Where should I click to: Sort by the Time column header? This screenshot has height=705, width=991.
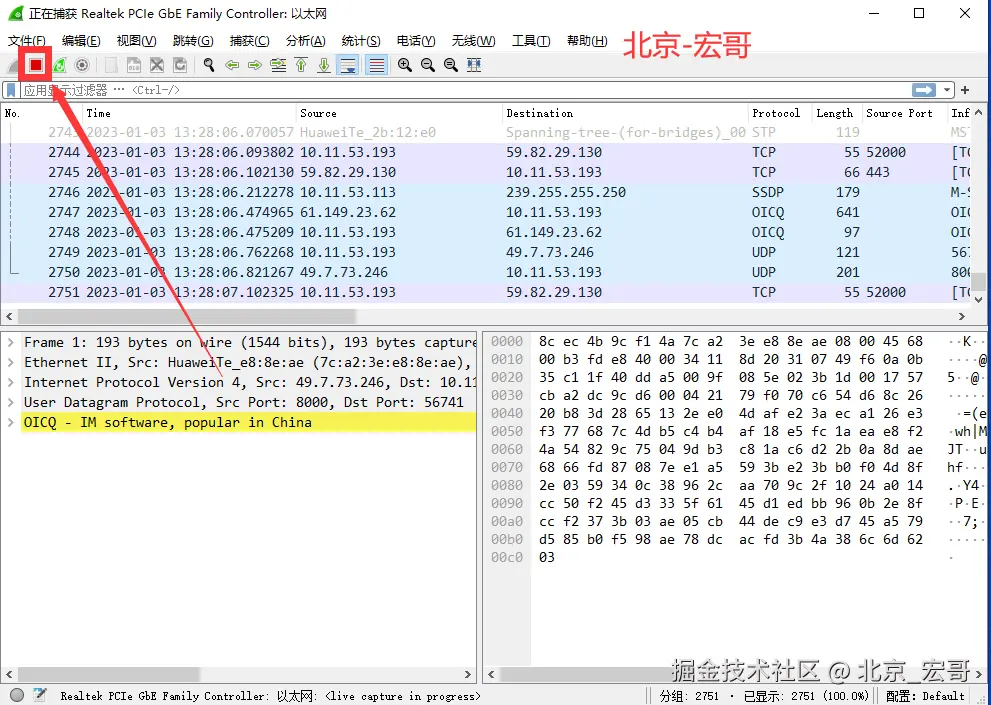click(190, 113)
